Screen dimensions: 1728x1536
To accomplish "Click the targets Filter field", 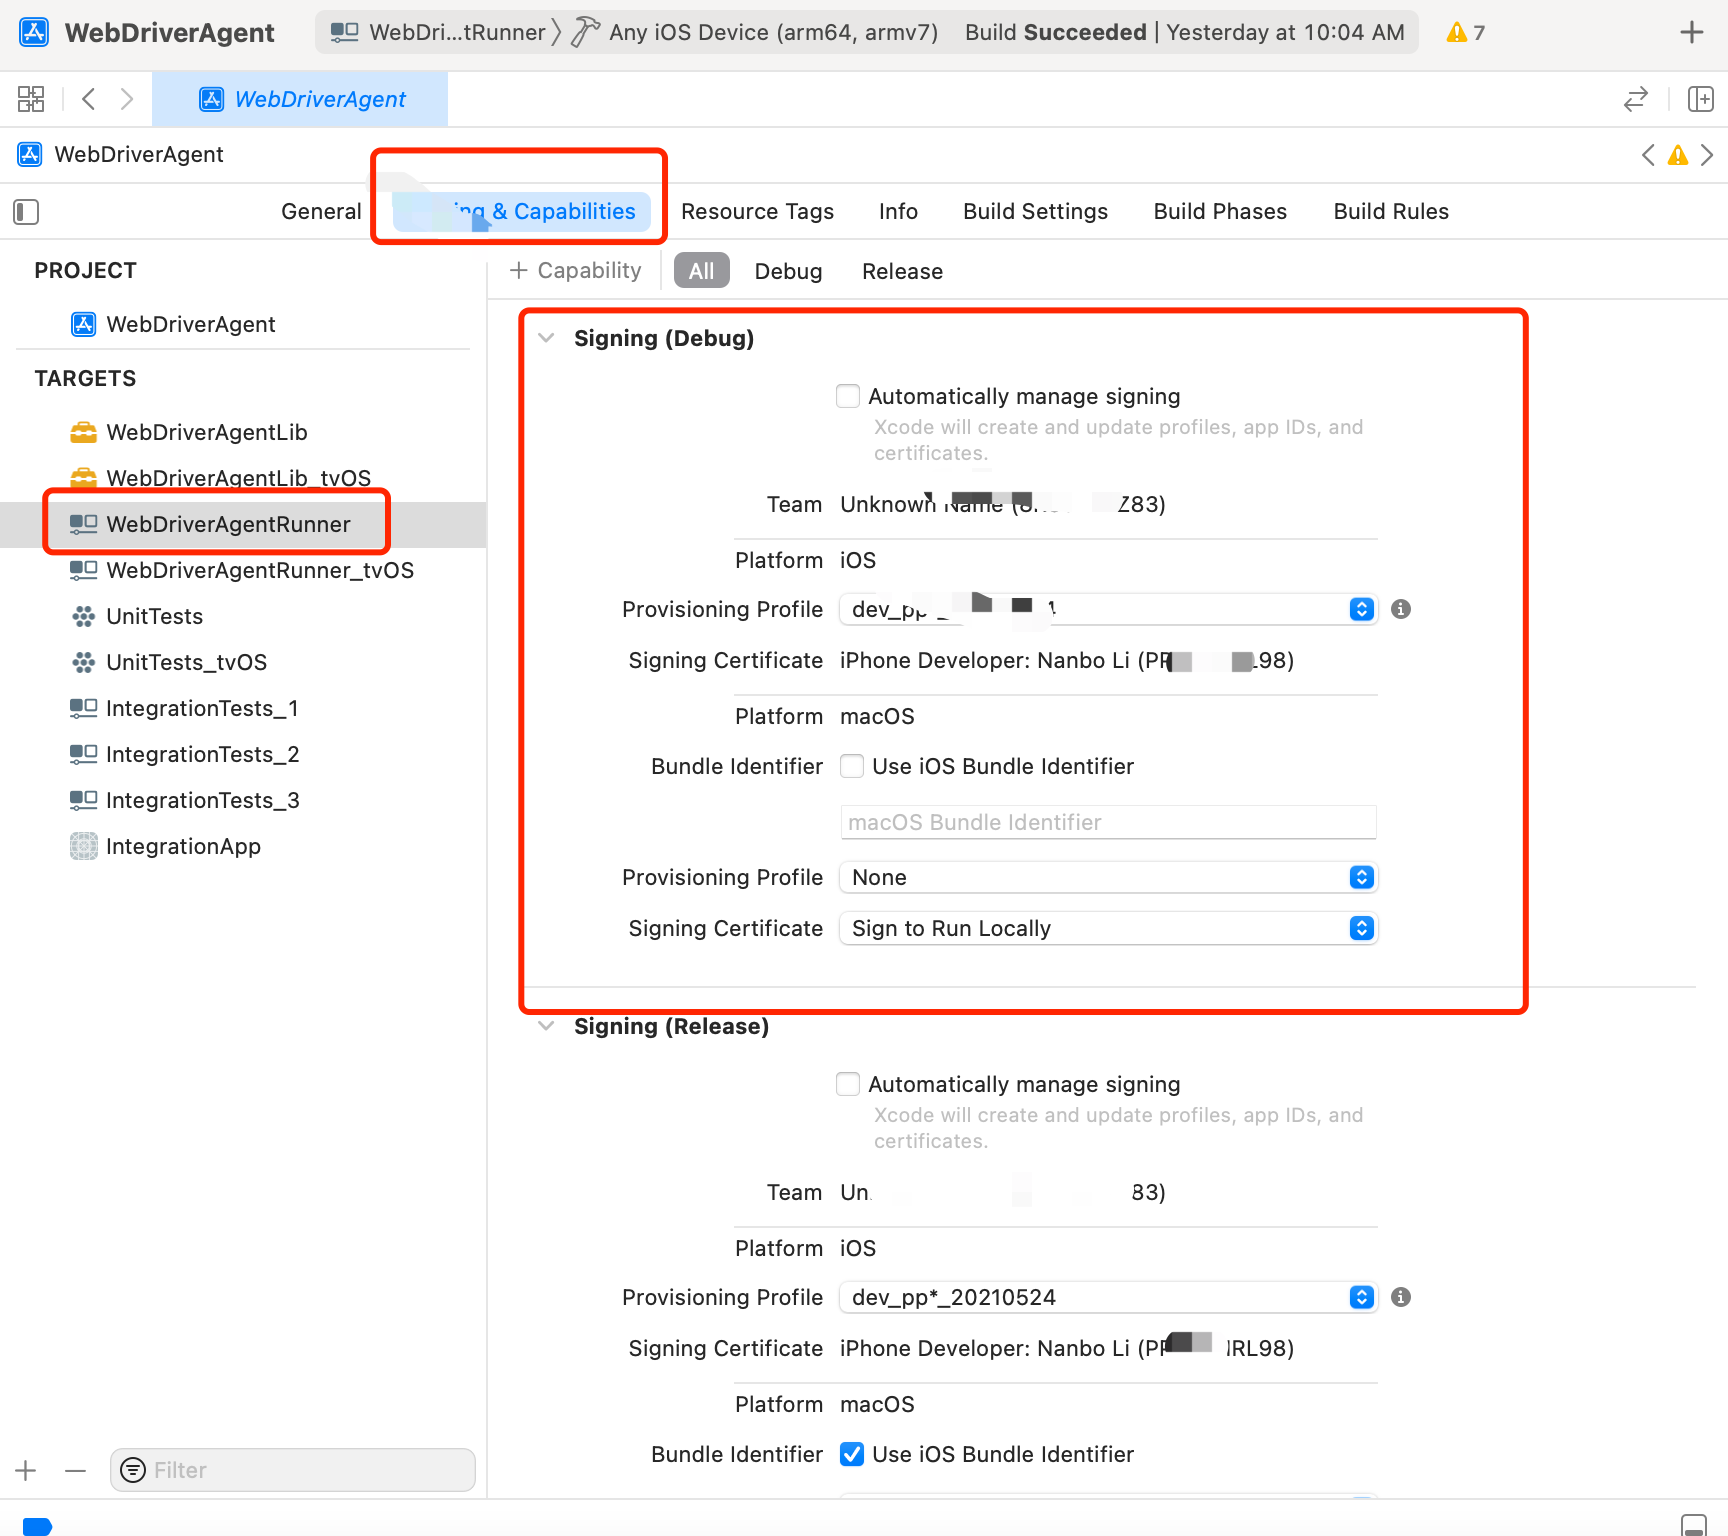I will [292, 1470].
